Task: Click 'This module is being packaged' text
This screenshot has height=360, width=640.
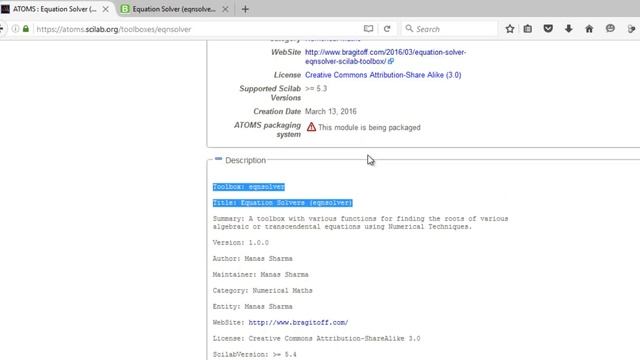Action: point(369,127)
